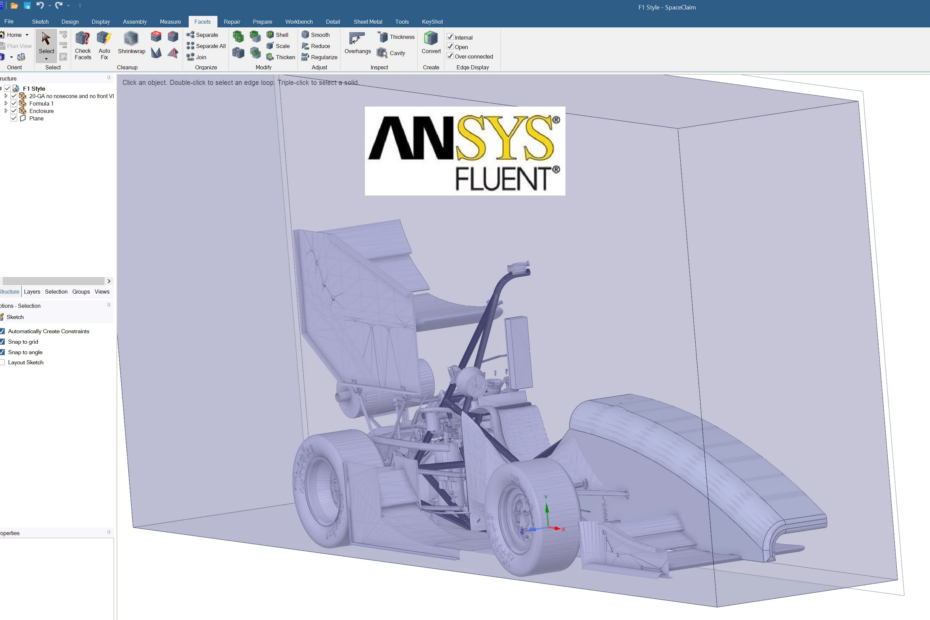930x620 pixels.
Task: Toggle the Internal edge display checkbox
Action: 450,37
